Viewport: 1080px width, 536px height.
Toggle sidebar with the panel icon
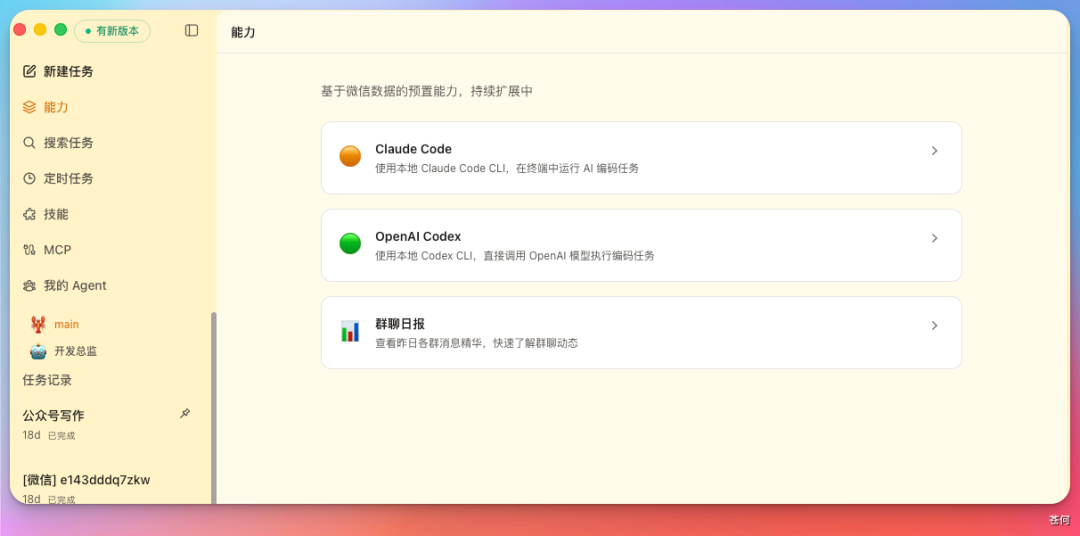[x=191, y=30]
